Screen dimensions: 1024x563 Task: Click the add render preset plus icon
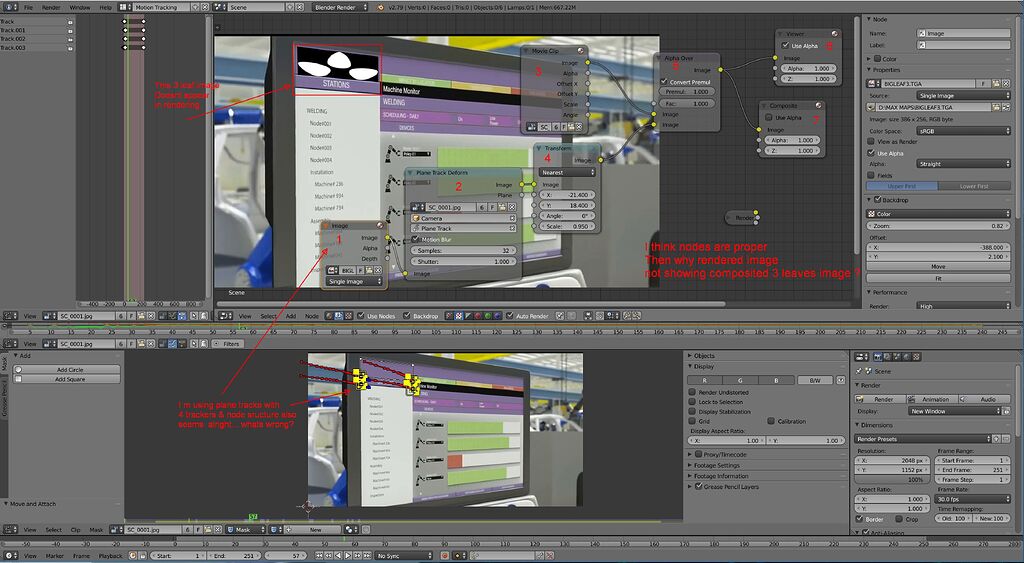[997, 439]
